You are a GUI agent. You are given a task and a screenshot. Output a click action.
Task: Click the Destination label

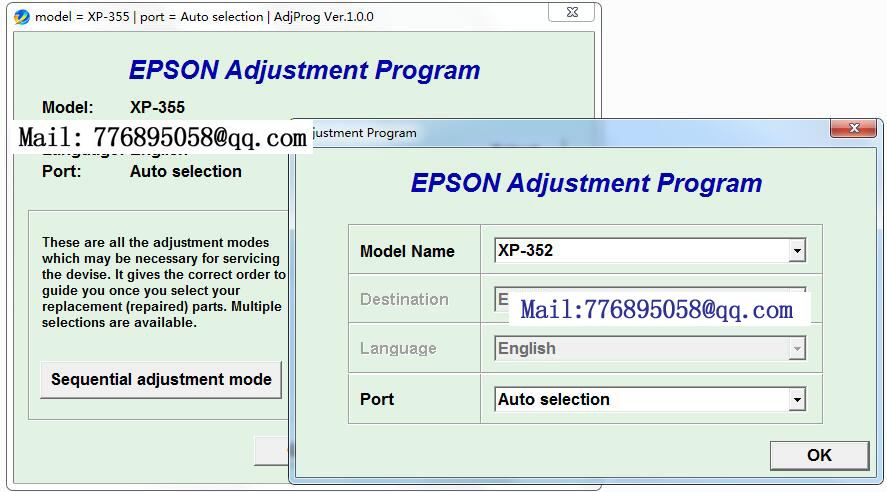point(404,299)
